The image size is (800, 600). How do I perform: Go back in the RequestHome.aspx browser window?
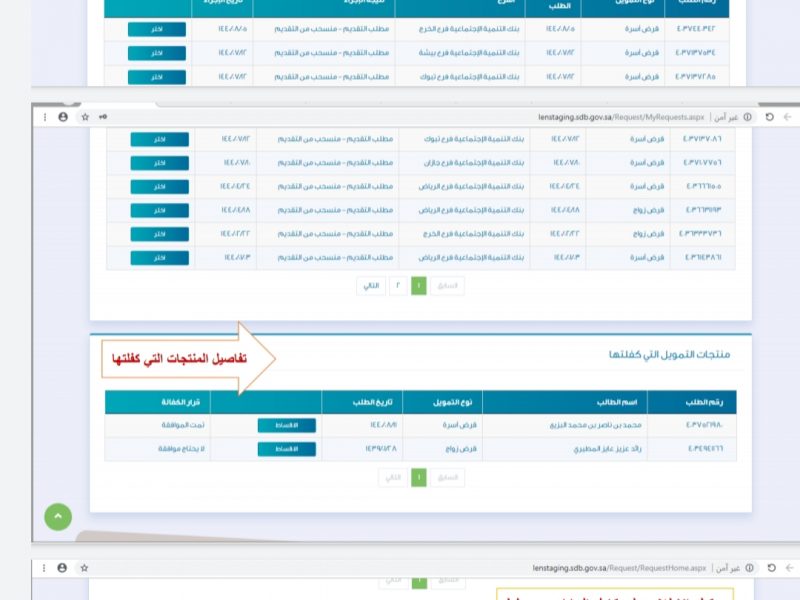[789, 568]
